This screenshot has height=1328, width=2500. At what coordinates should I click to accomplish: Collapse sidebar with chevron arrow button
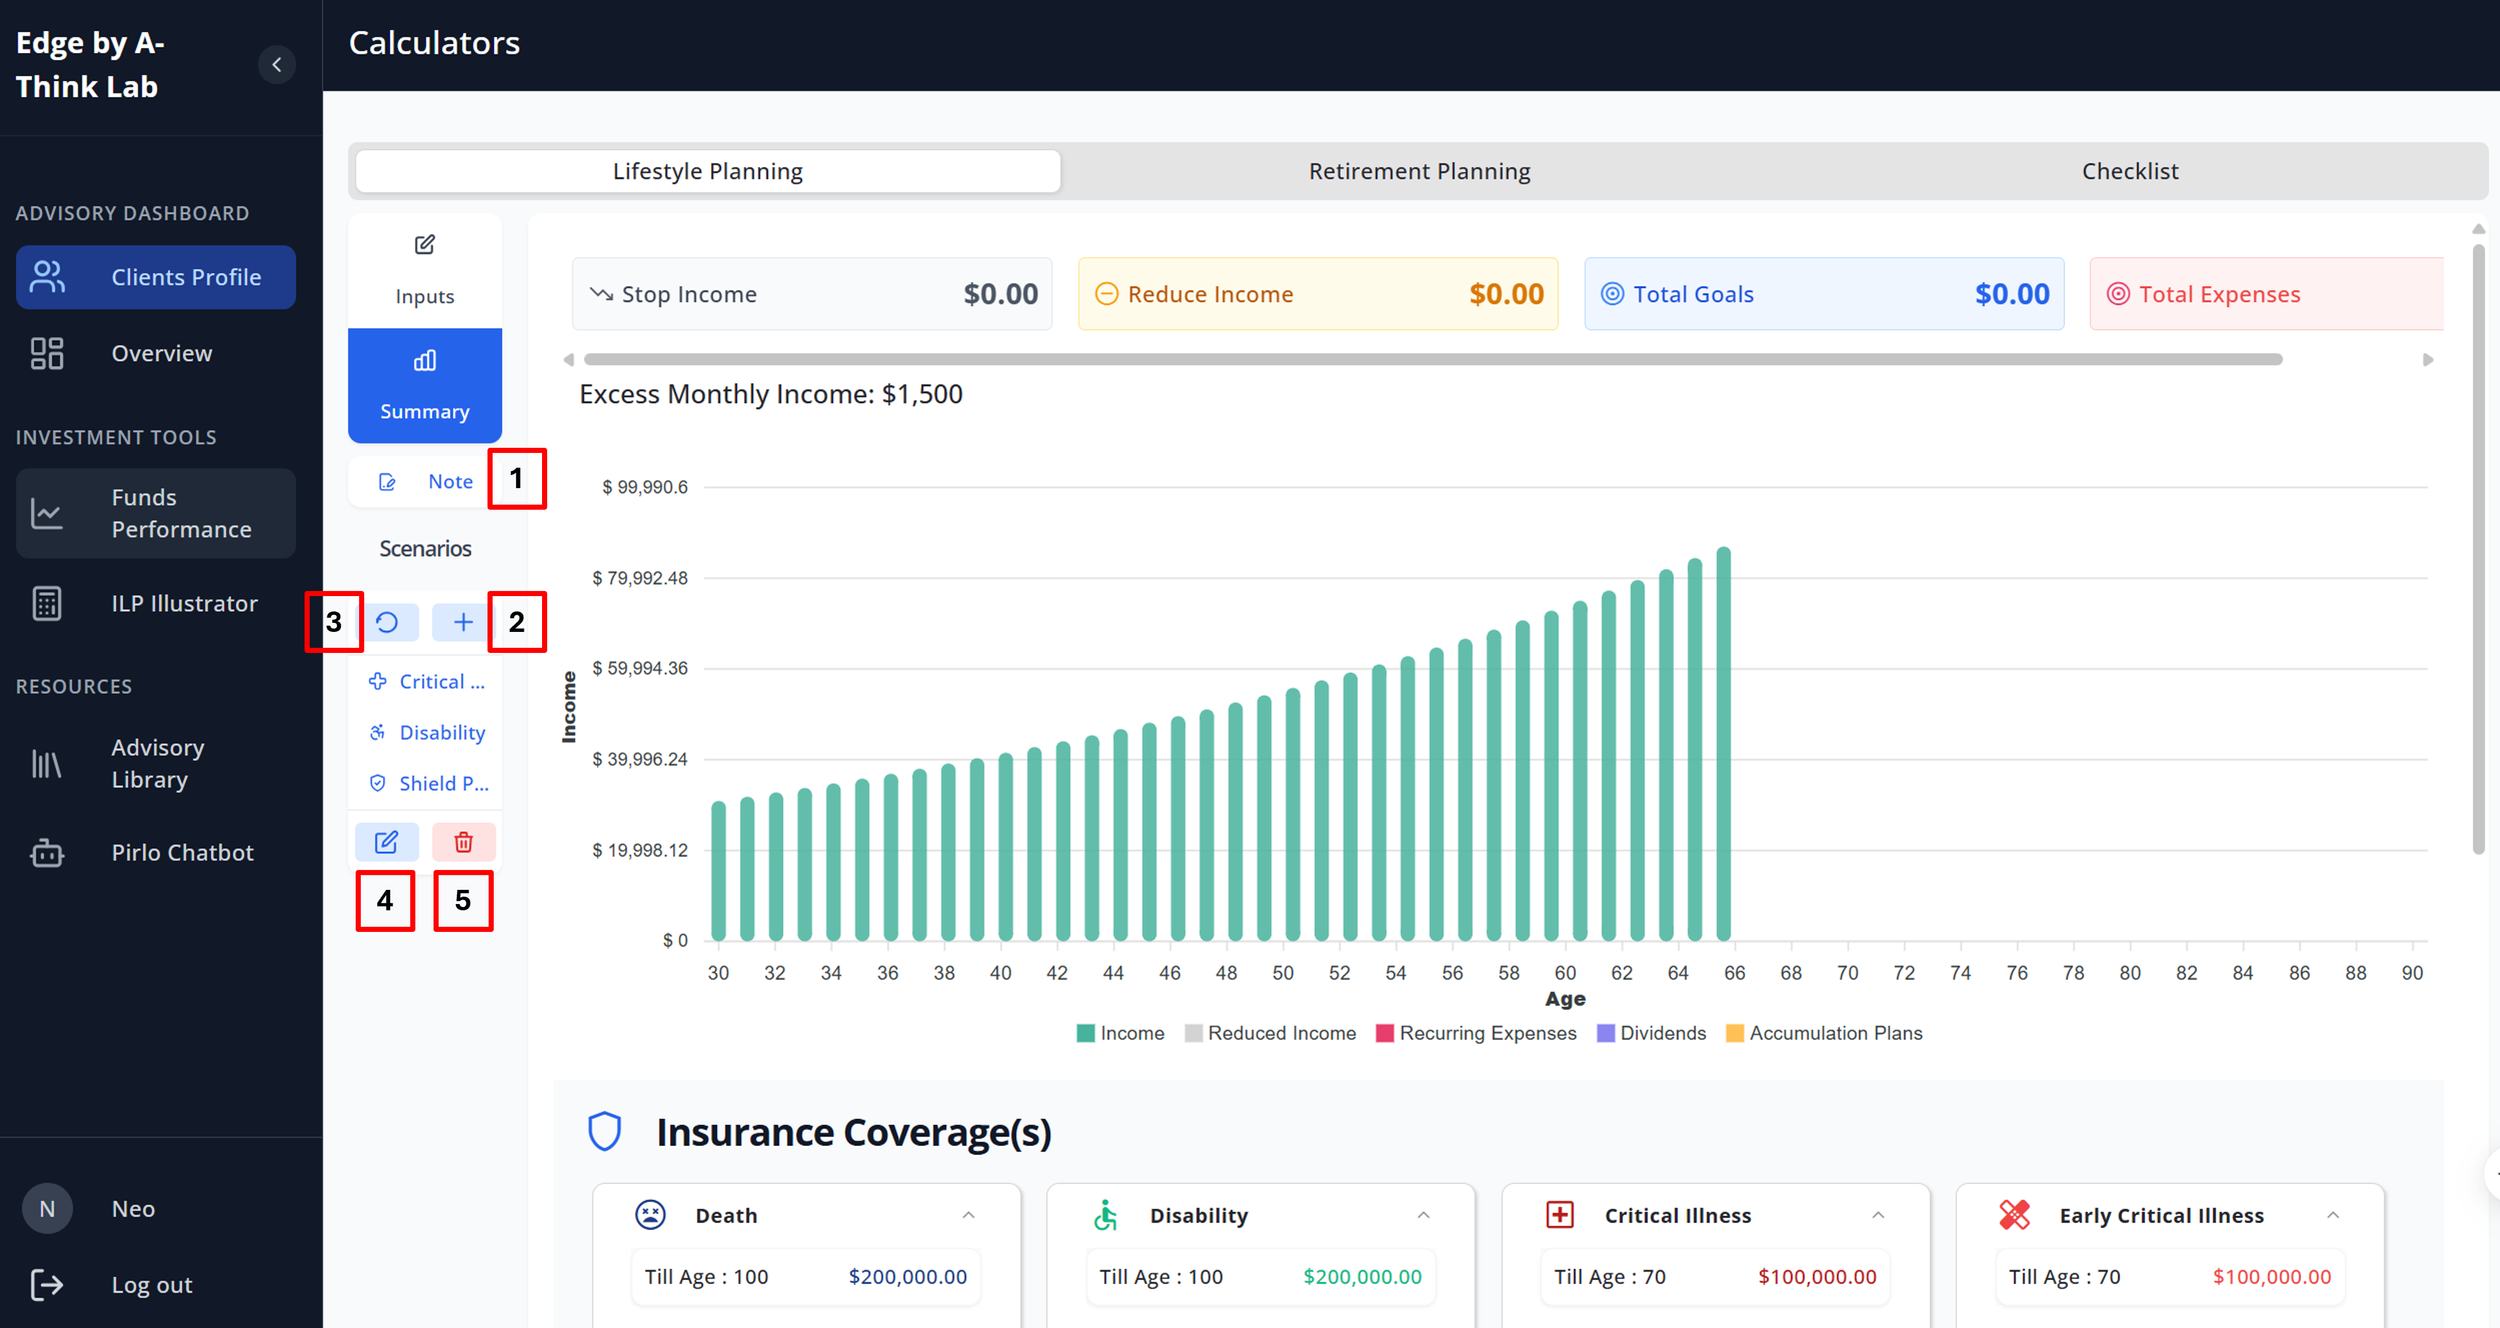click(x=277, y=65)
